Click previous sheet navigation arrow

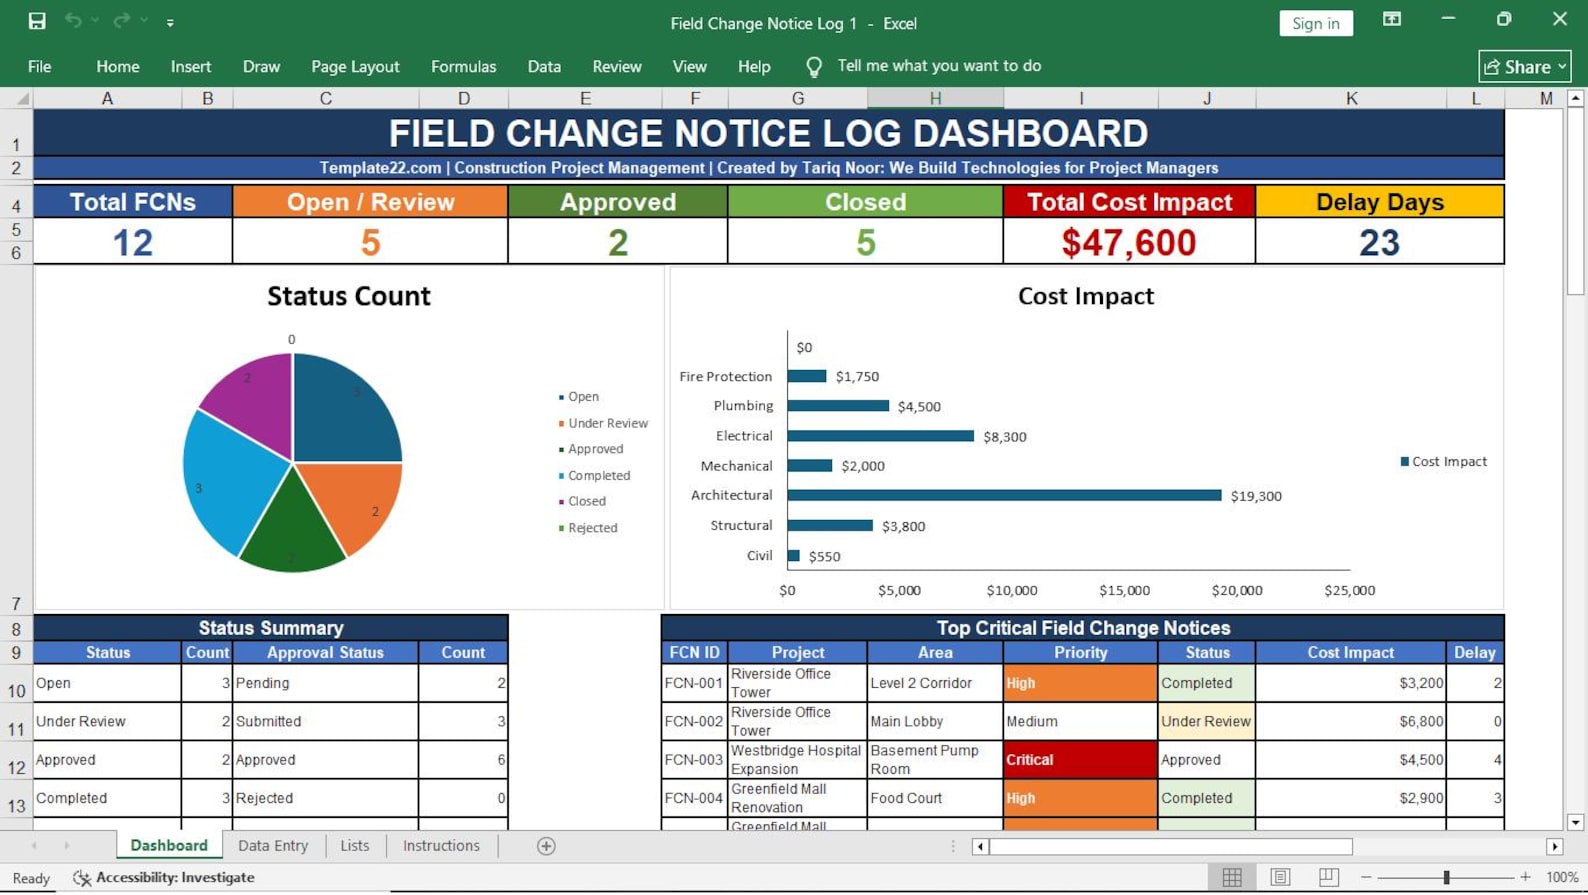(x=35, y=846)
